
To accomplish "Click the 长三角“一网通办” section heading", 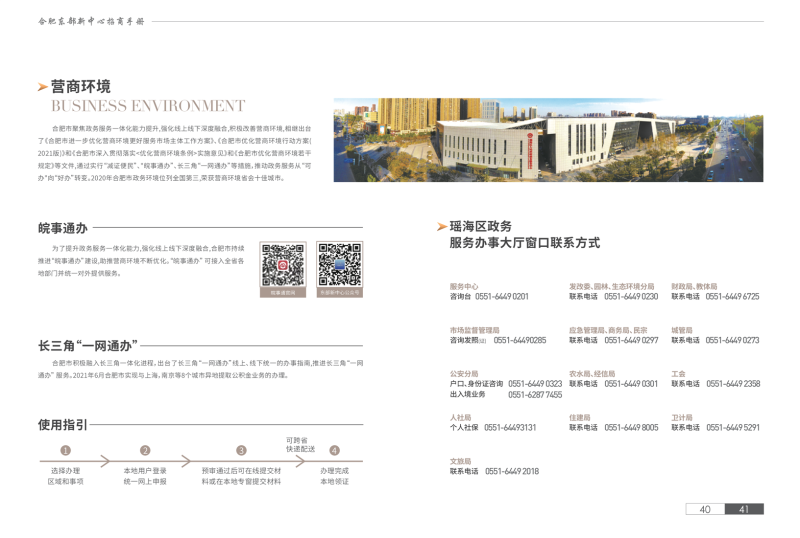I will point(88,345).
